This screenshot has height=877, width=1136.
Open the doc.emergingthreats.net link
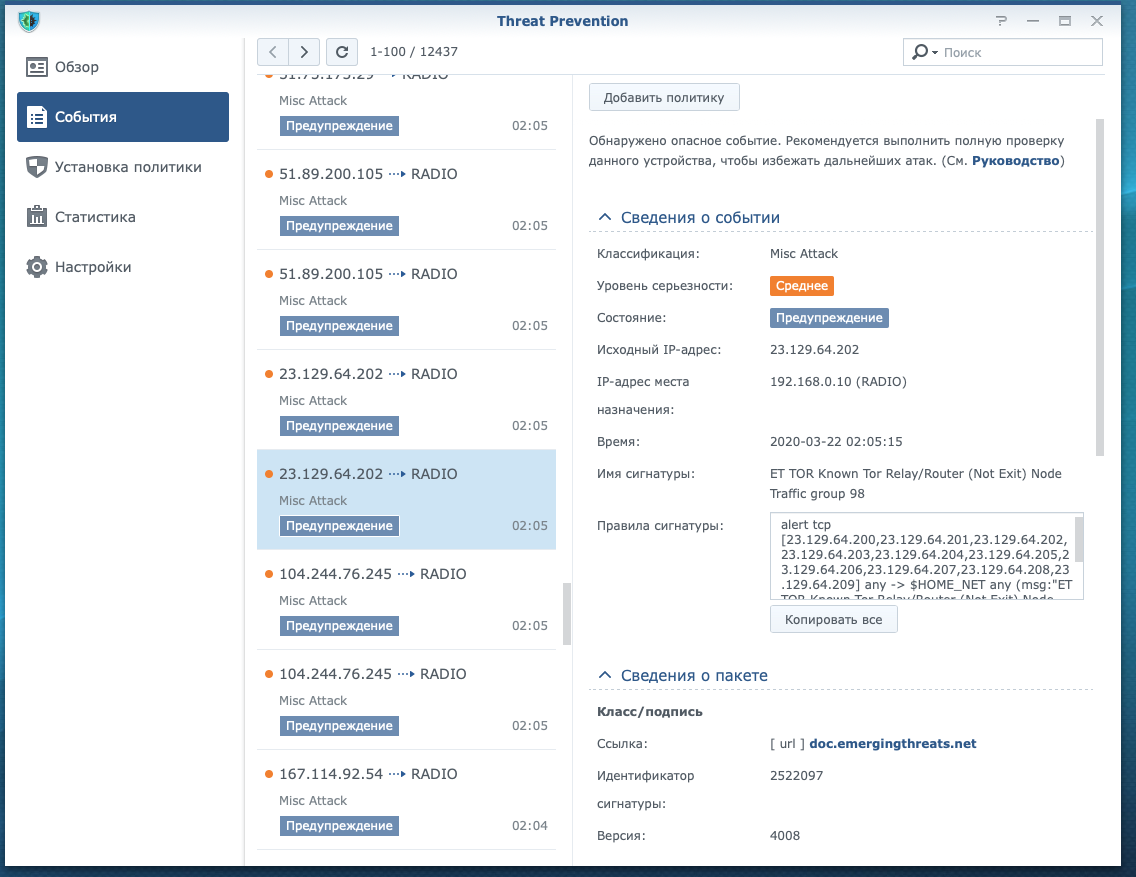[892, 743]
